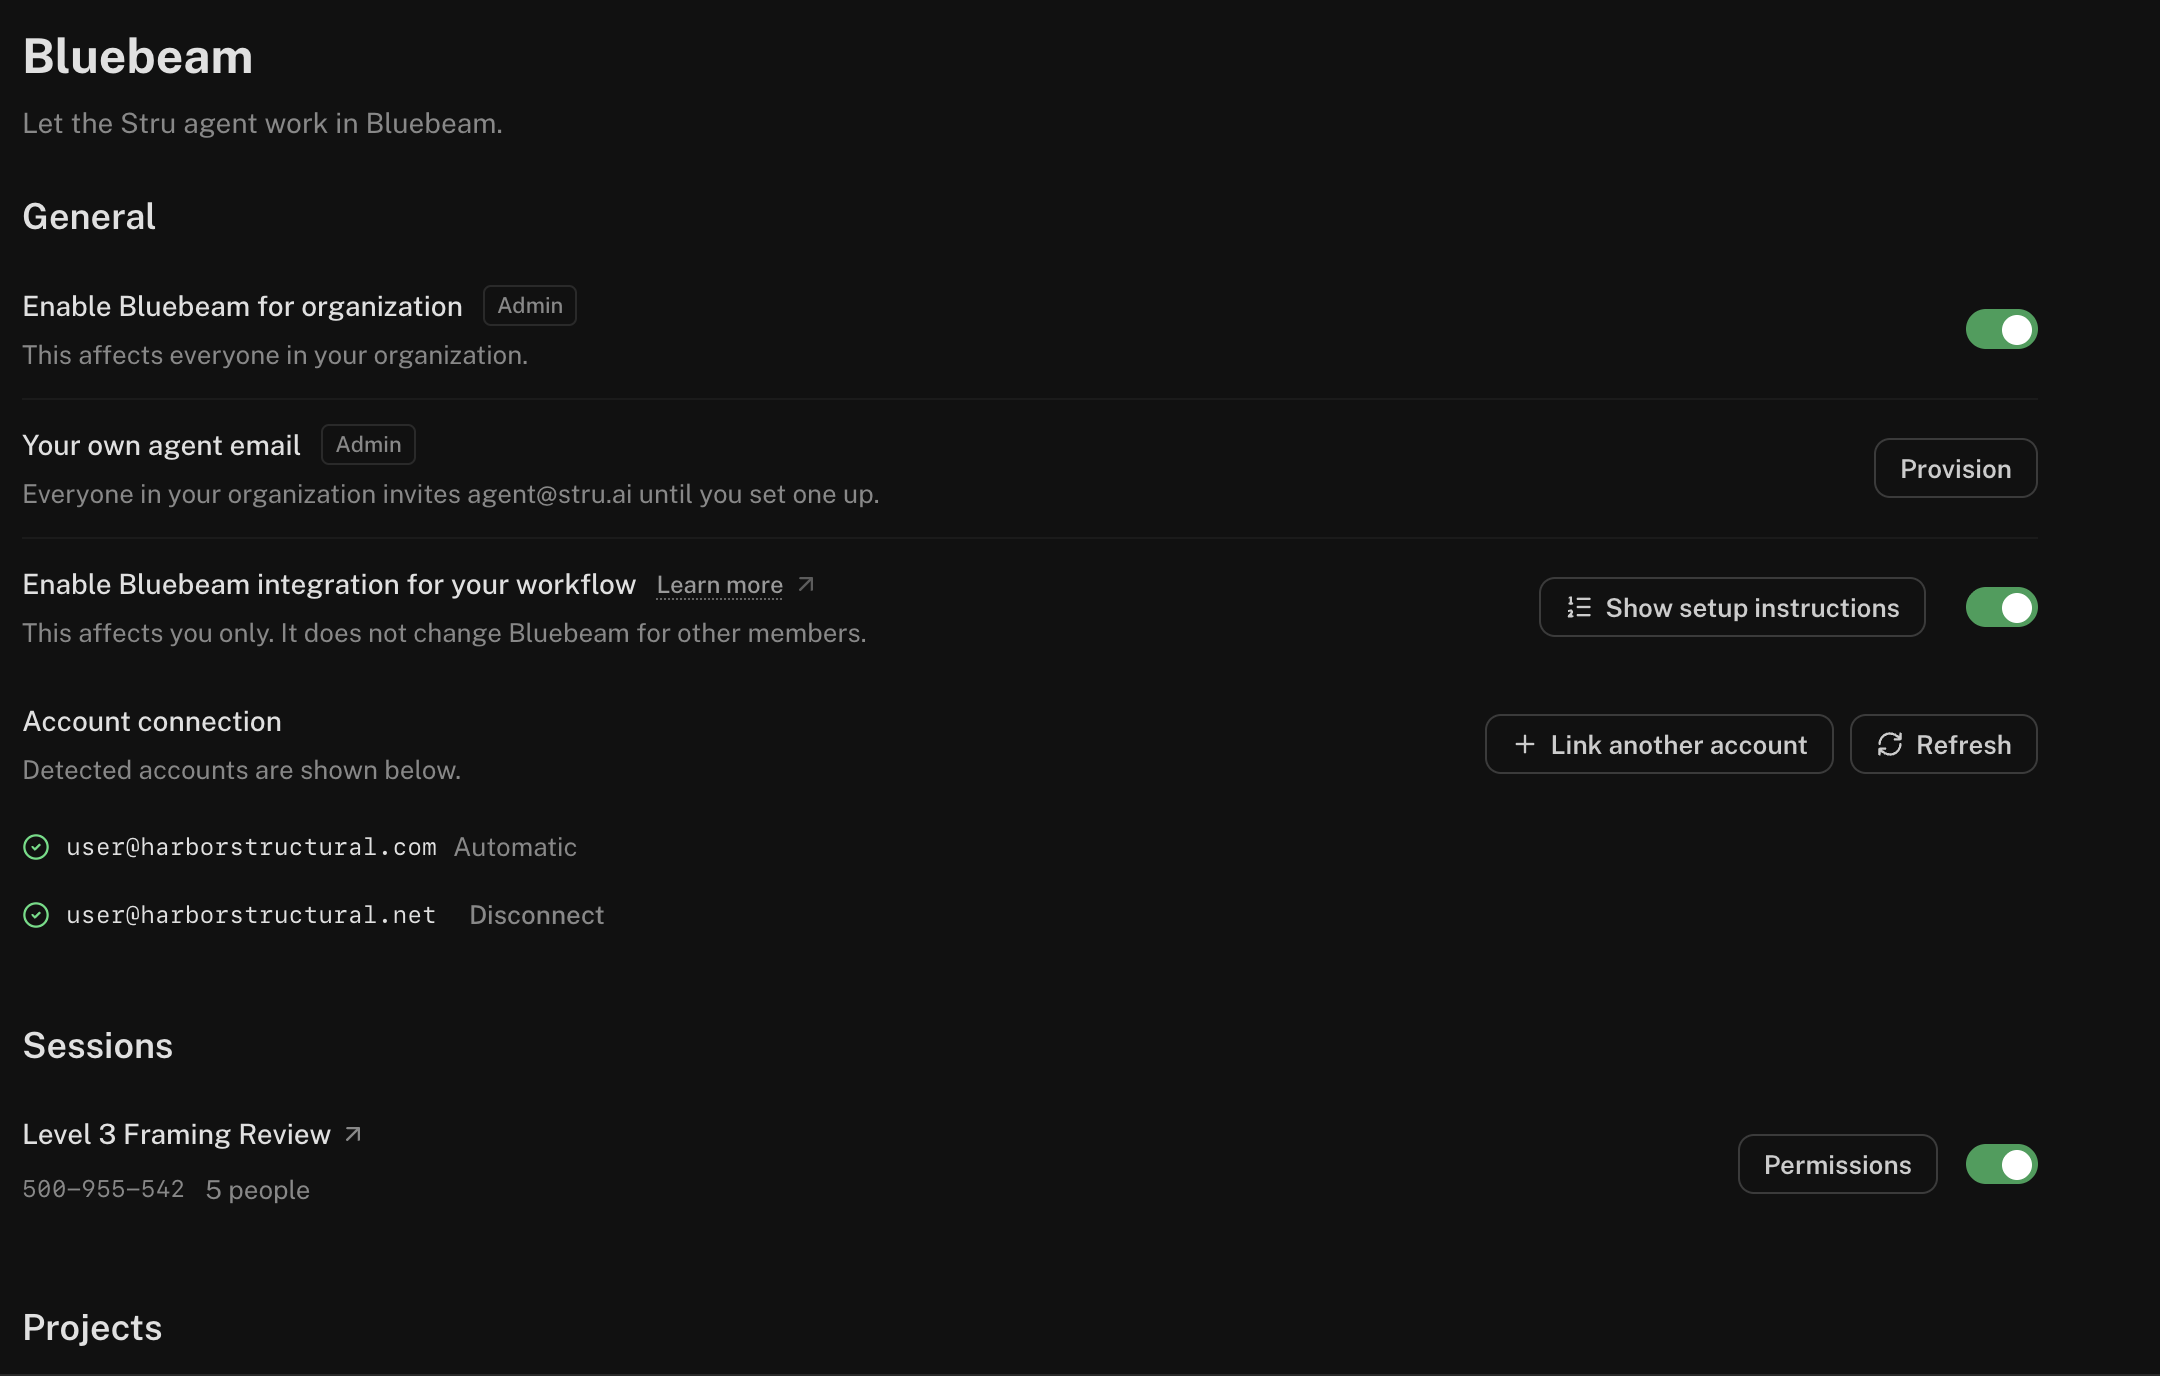This screenshot has width=2160, height=1376.
Task: Open Permissions for Level 3 Framing Review
Action: coord(1837,1164)
